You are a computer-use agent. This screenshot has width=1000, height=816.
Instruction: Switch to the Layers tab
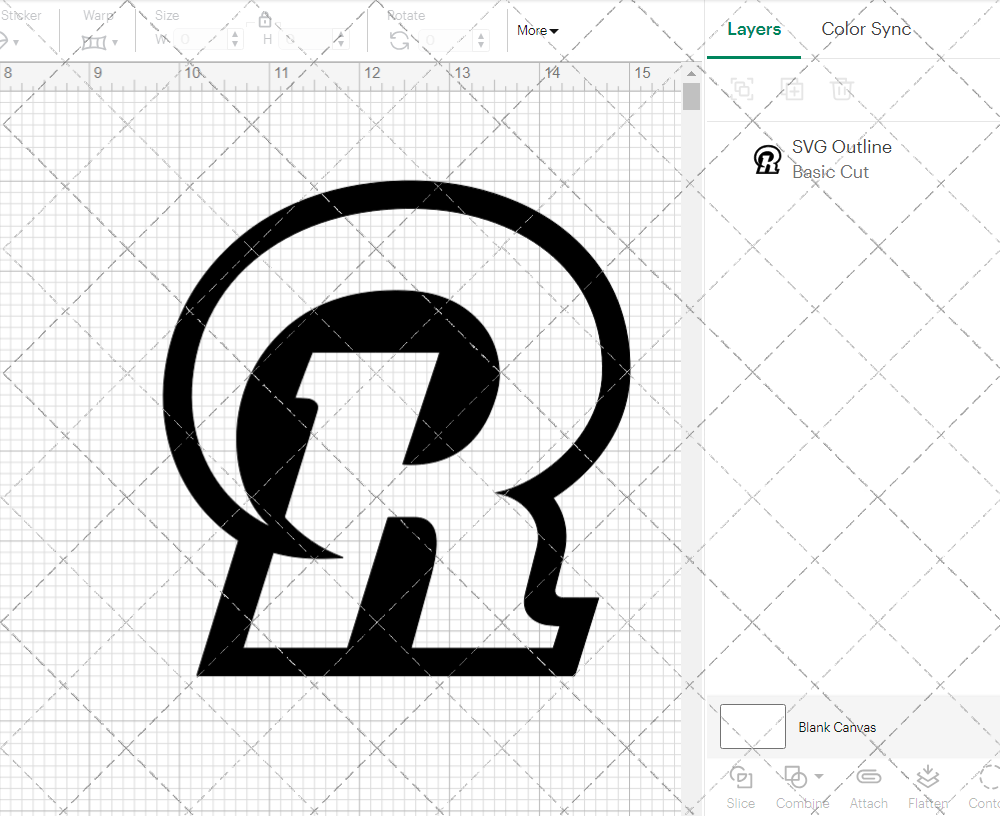754,29
